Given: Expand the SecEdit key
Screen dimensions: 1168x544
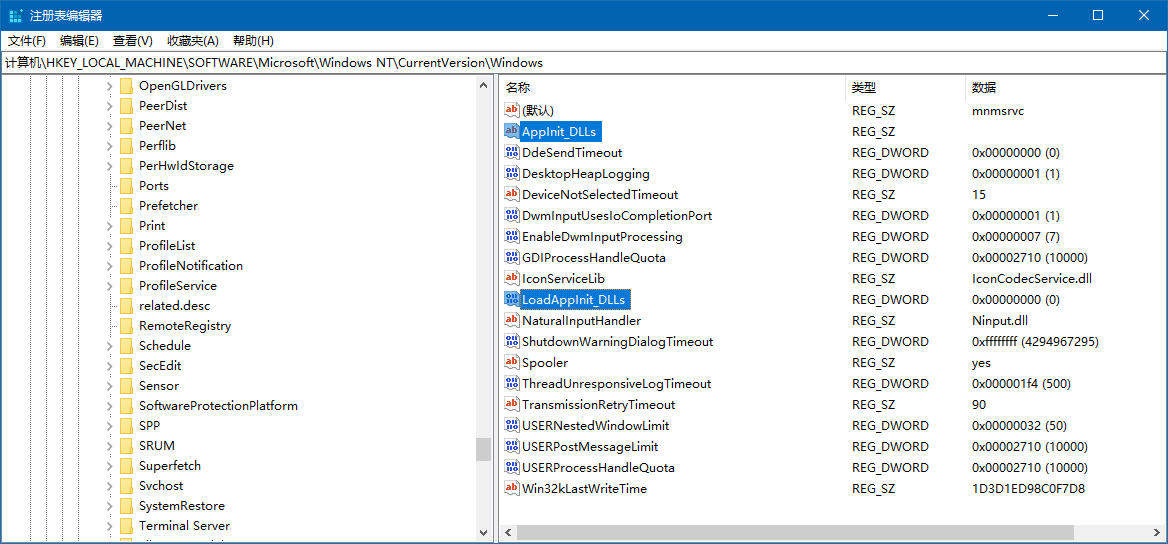Looking at the screenshot, I should [110, 366].
